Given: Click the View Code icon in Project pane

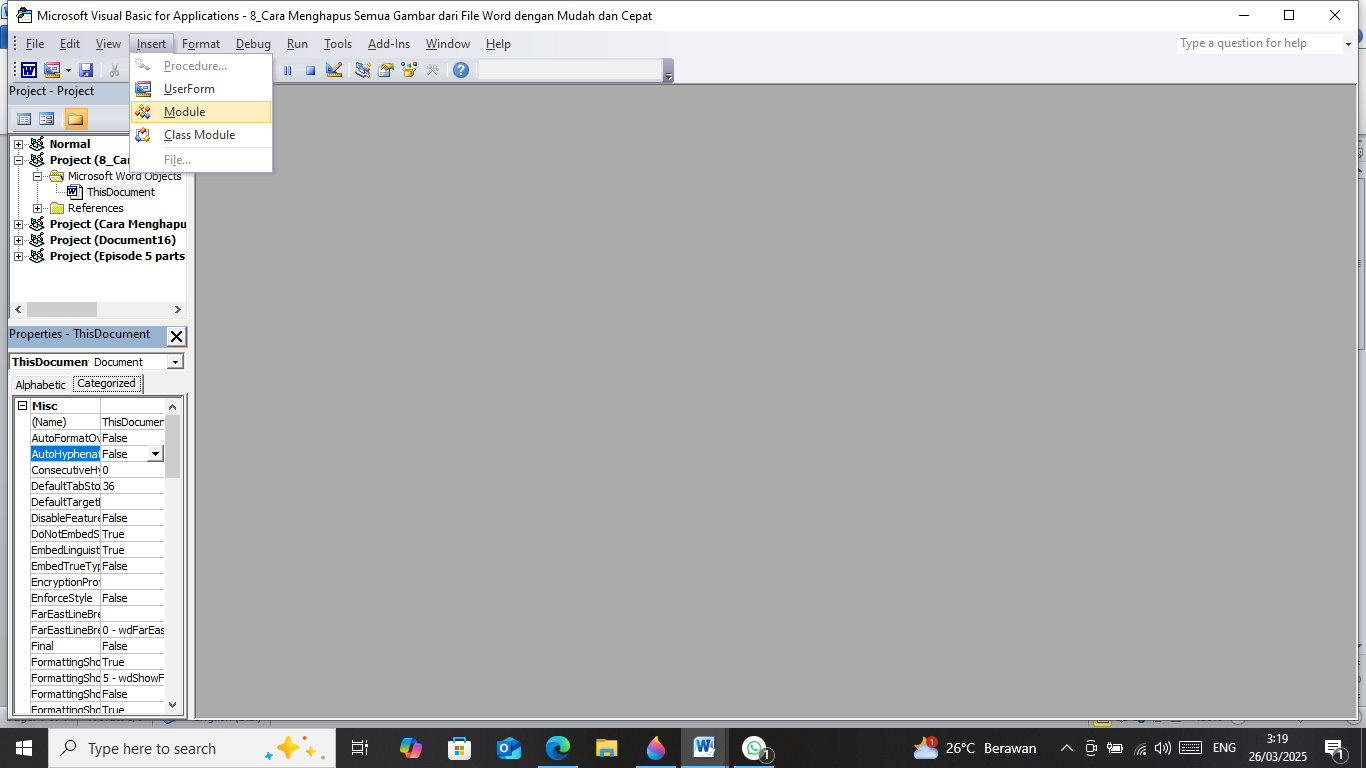Looking at the screenshot, I should click(x=24, y=119).
